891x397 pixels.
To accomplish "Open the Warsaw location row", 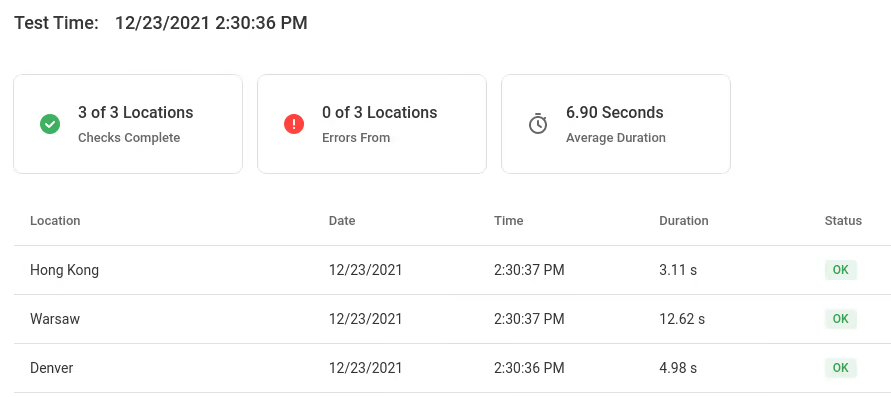I will tap(452, 319).
